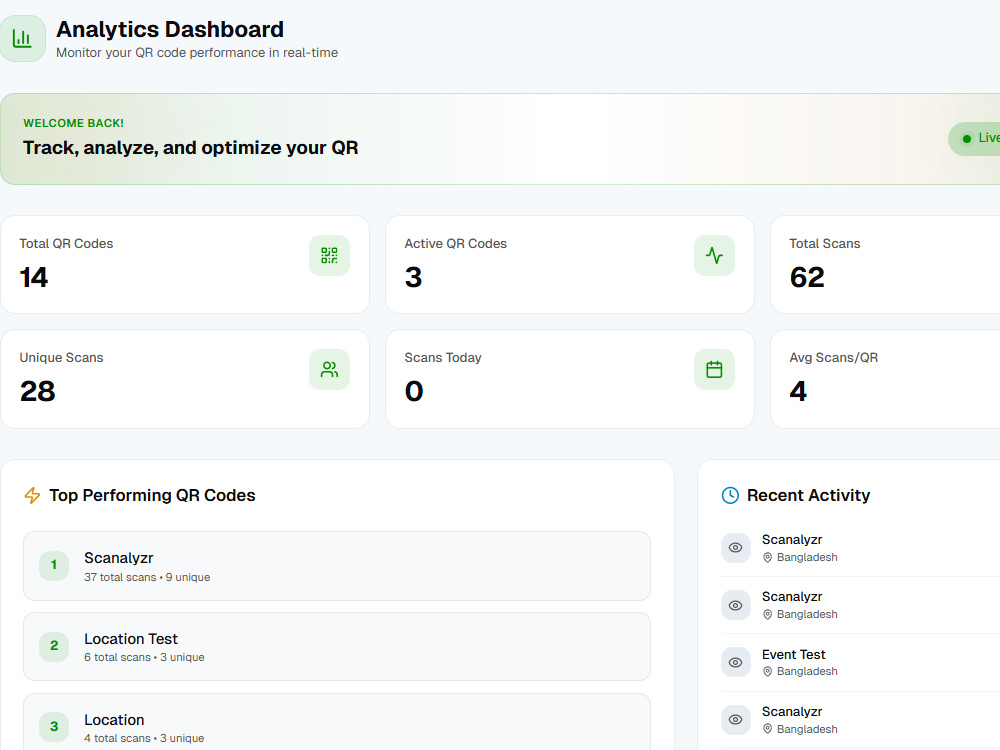Open the Scanalyzr top performing row
This screenshot has width=1000, height=750.
337,566
